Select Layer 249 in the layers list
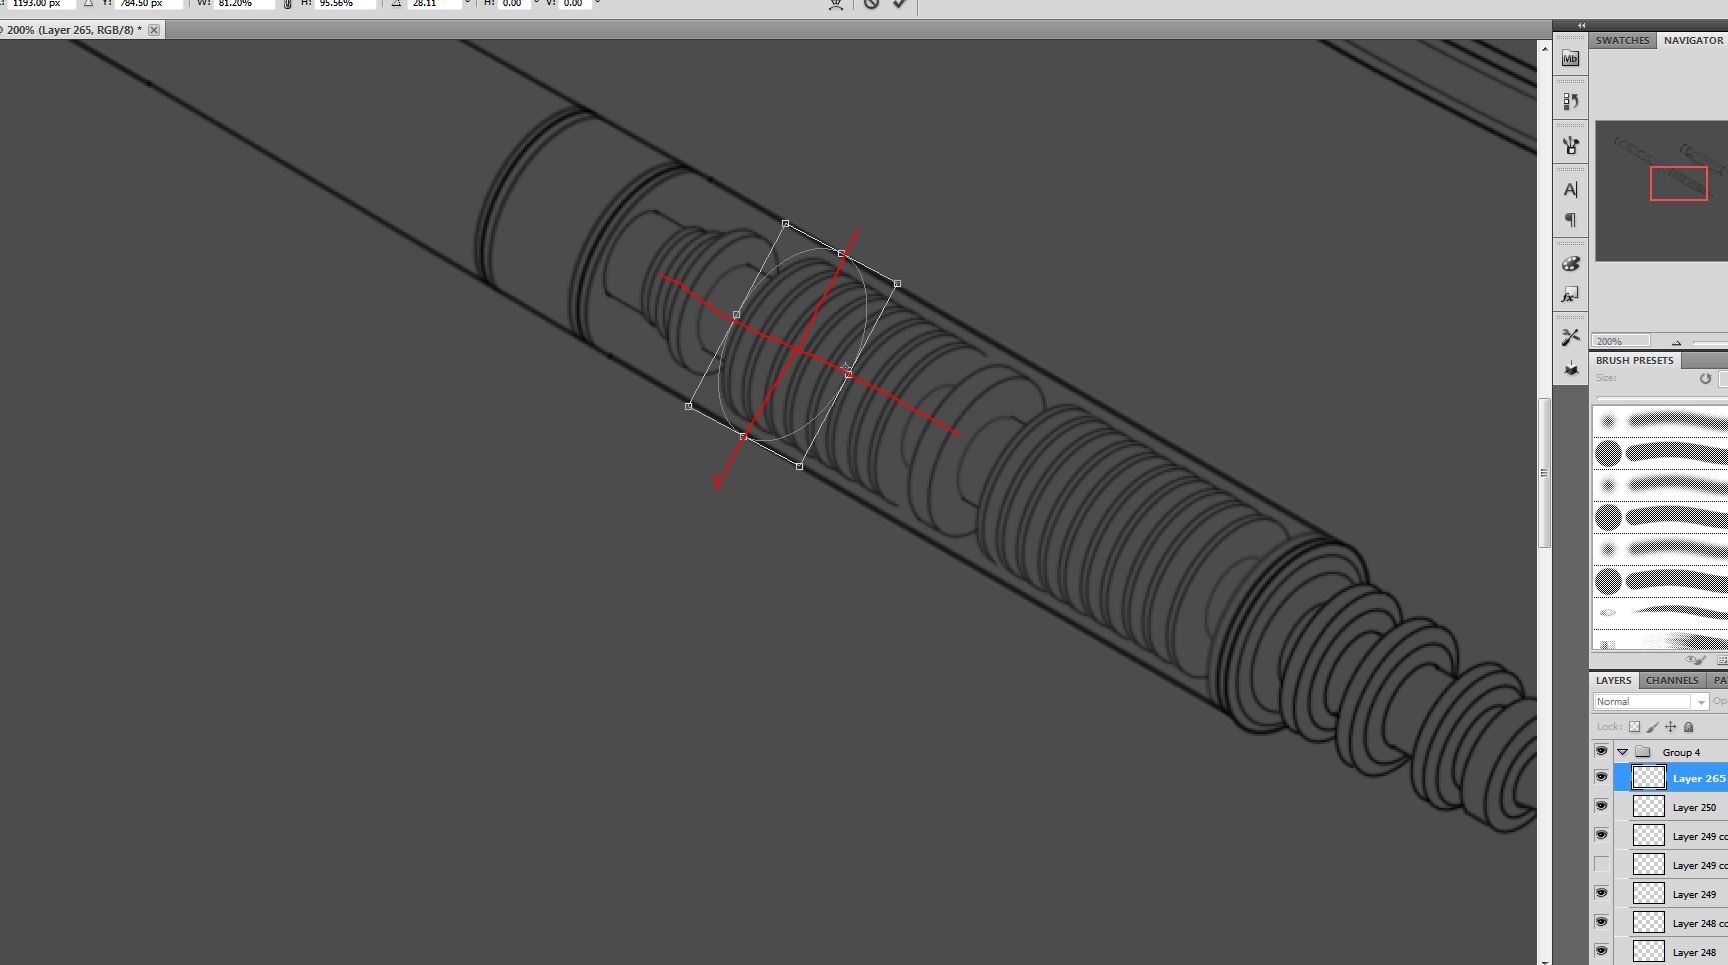 pyautogui.click(x=1694, y=894)
